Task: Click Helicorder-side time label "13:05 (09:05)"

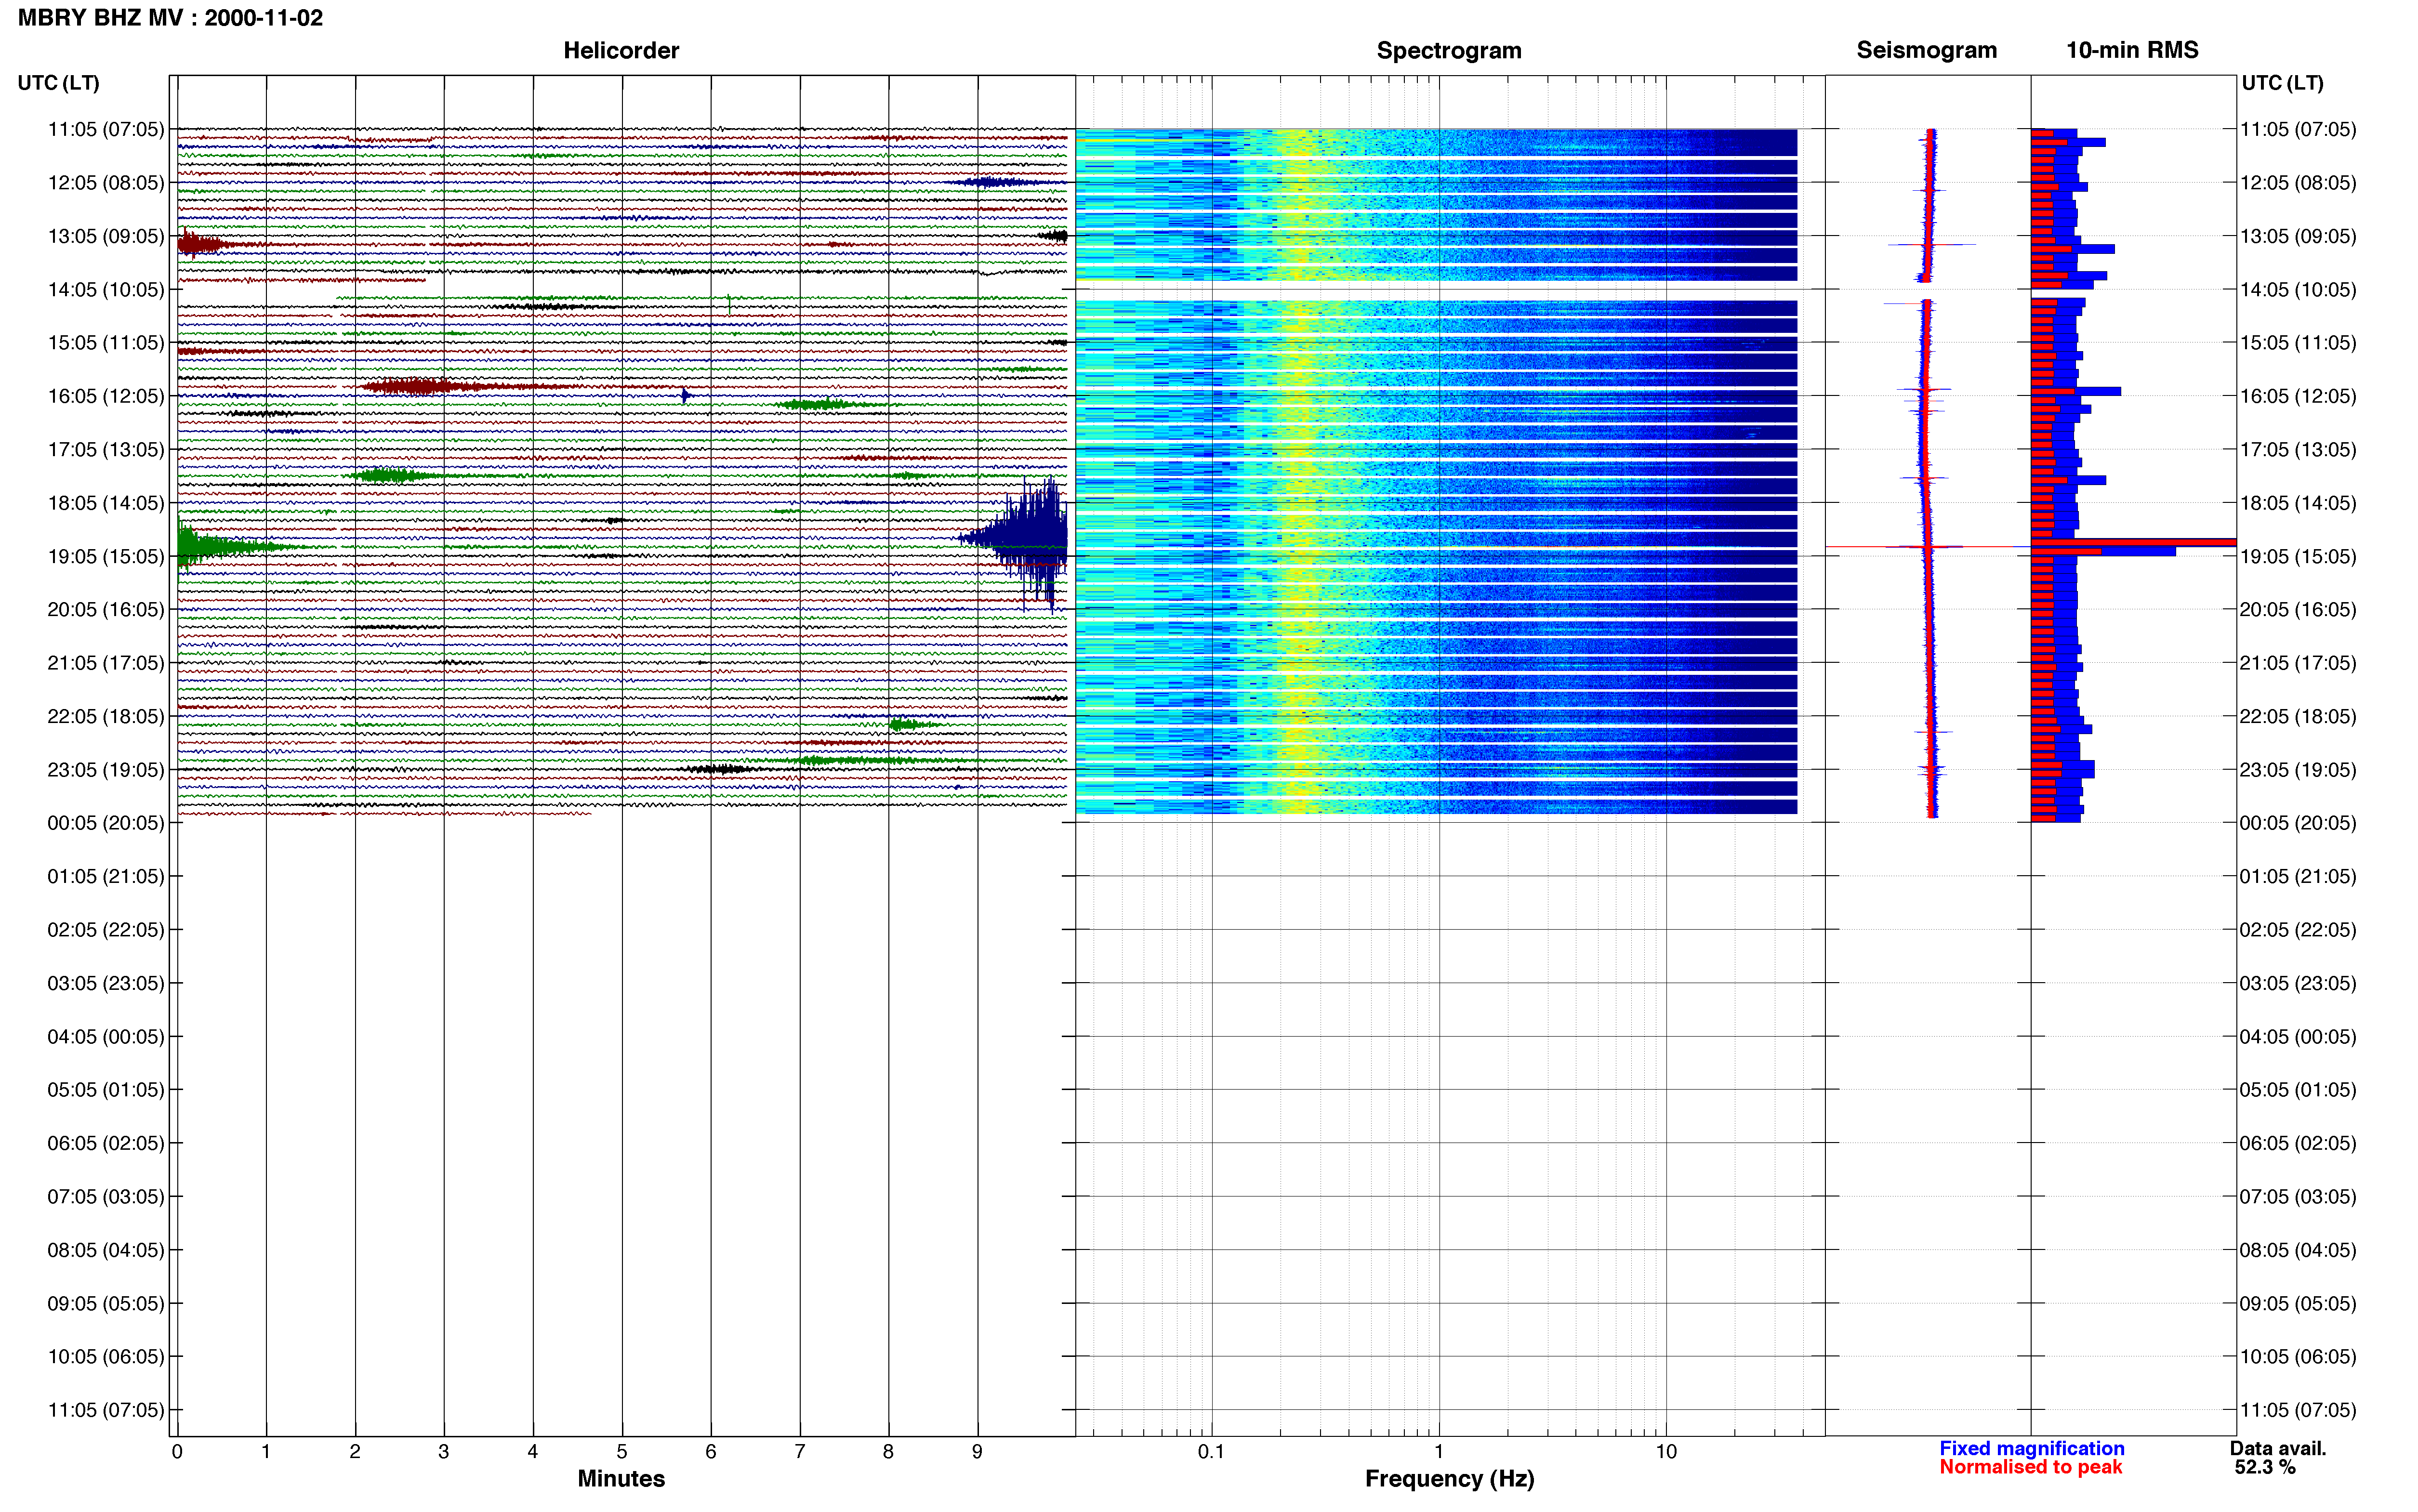Action: coord(106,236)
